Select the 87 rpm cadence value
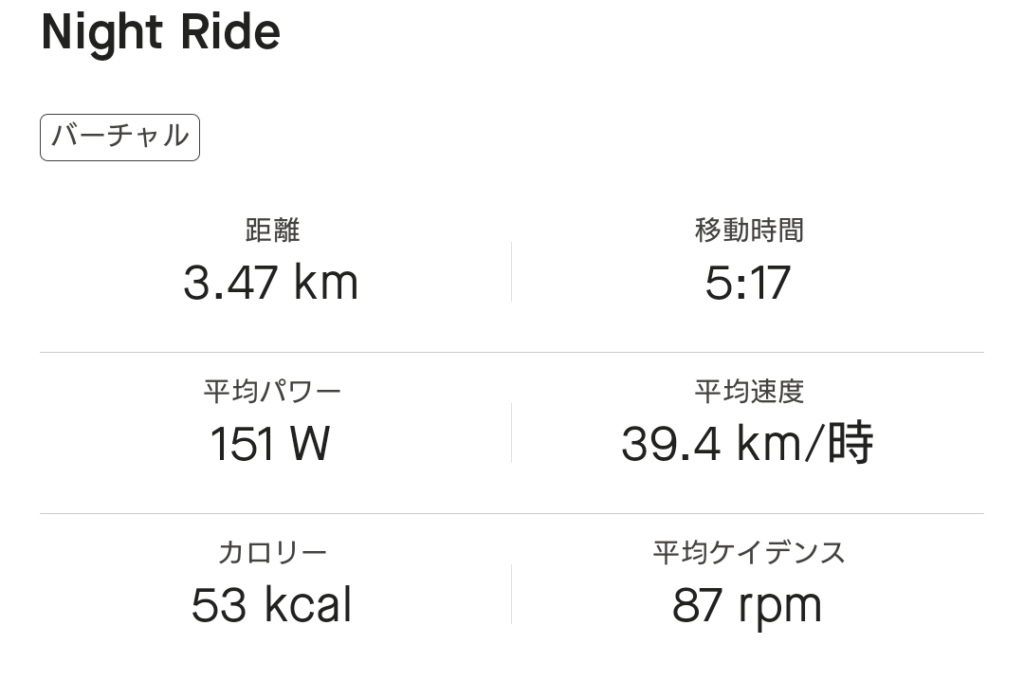The width and height of the screenshot is (1024, 681). tap(747, 605)
